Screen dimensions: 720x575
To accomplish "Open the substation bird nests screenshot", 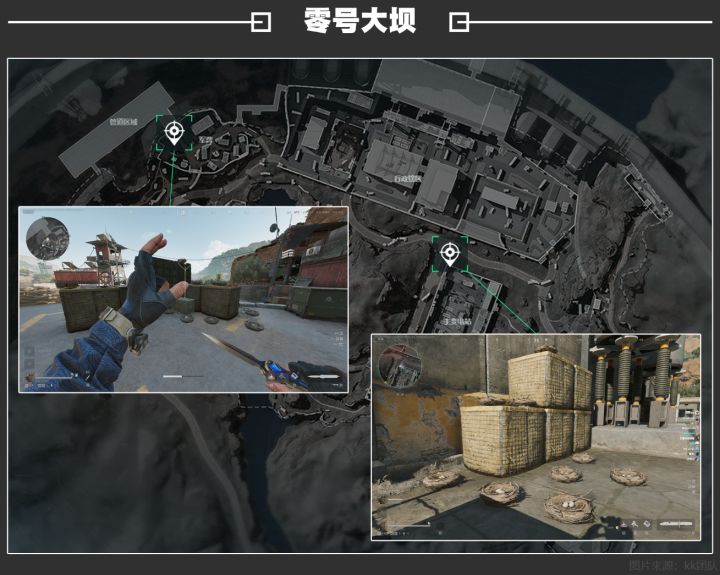I will (536, 437).
